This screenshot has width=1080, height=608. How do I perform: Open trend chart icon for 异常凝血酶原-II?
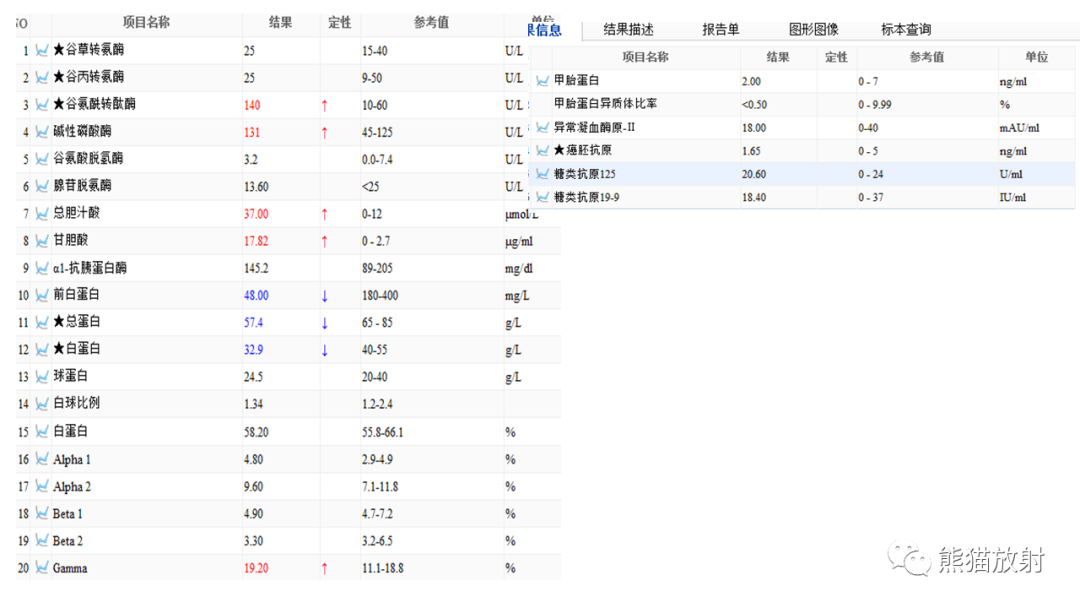(543, 127)
